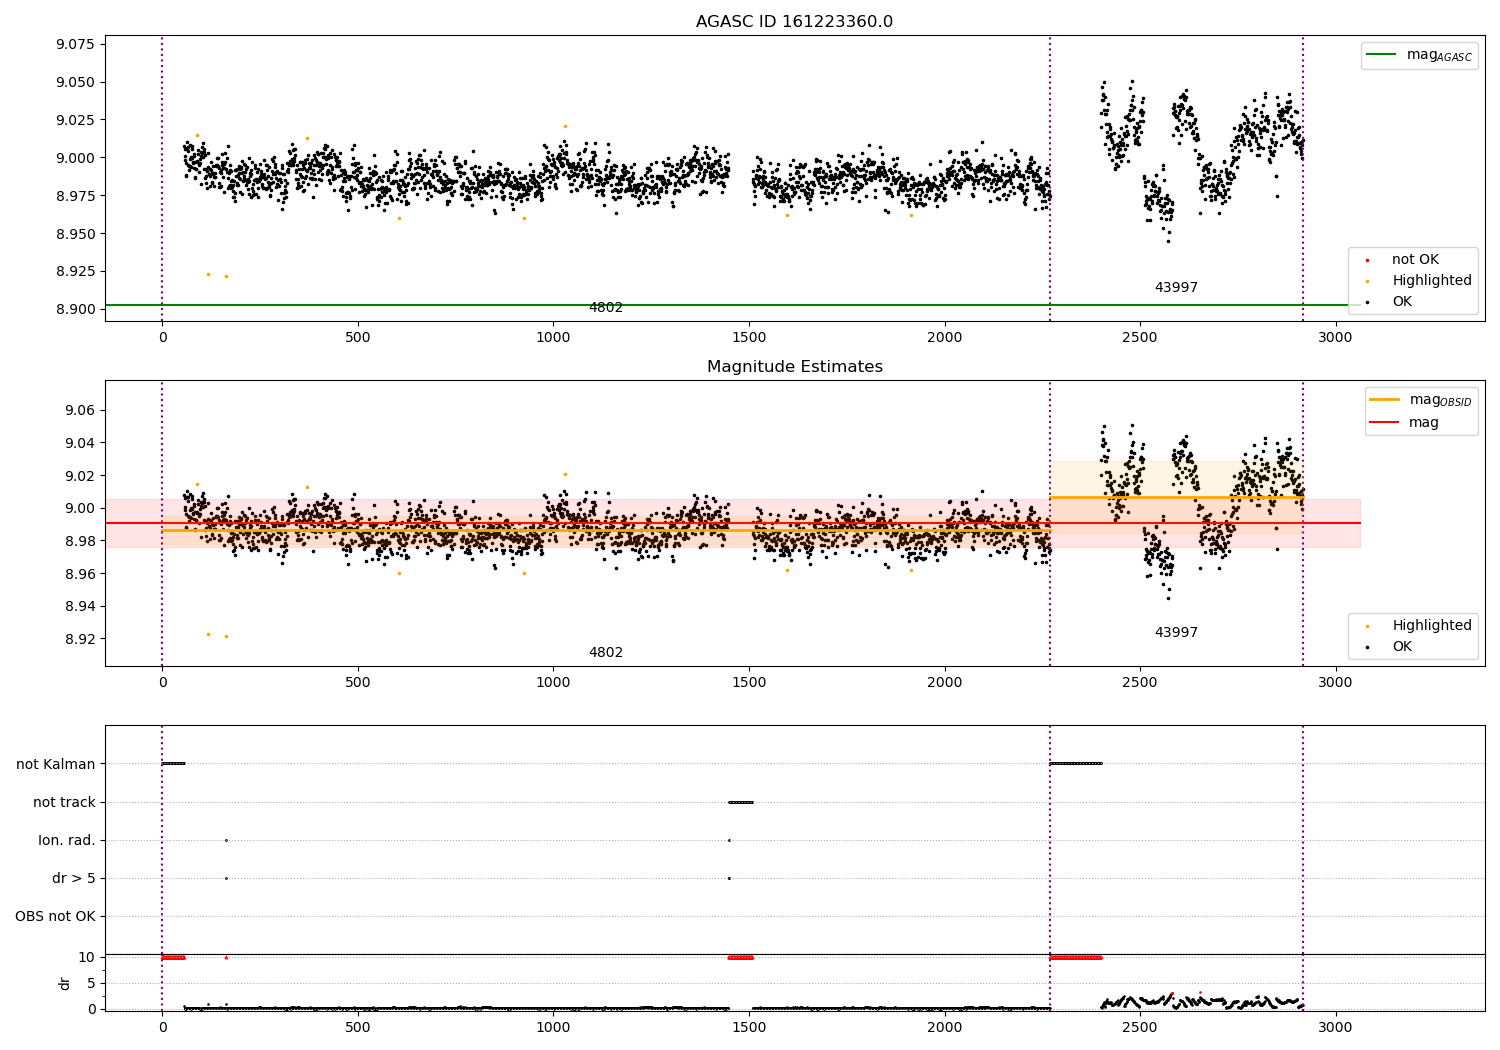Click the 'not OK' legend entry in AGASC ID plot

click(x=1415, y=260)
